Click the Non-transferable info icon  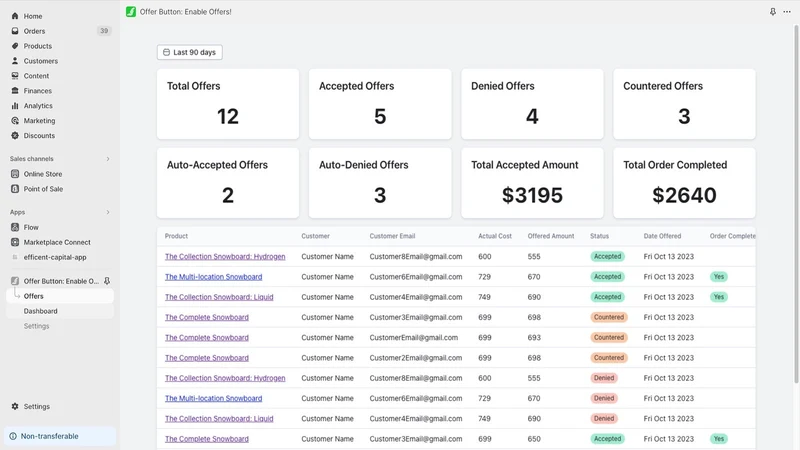(13, 436)
